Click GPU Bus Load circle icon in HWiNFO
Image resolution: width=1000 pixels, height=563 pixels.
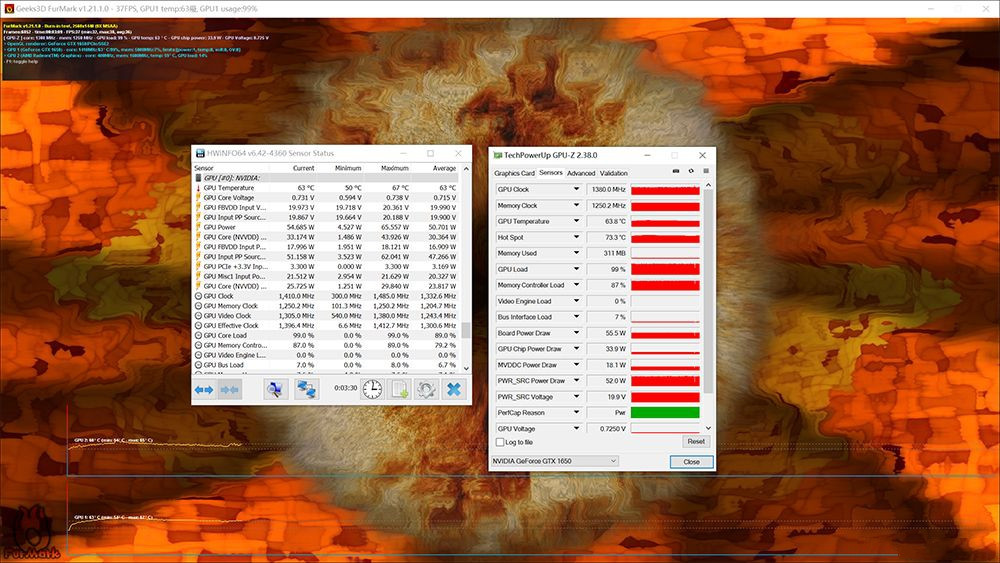[198, 365]
